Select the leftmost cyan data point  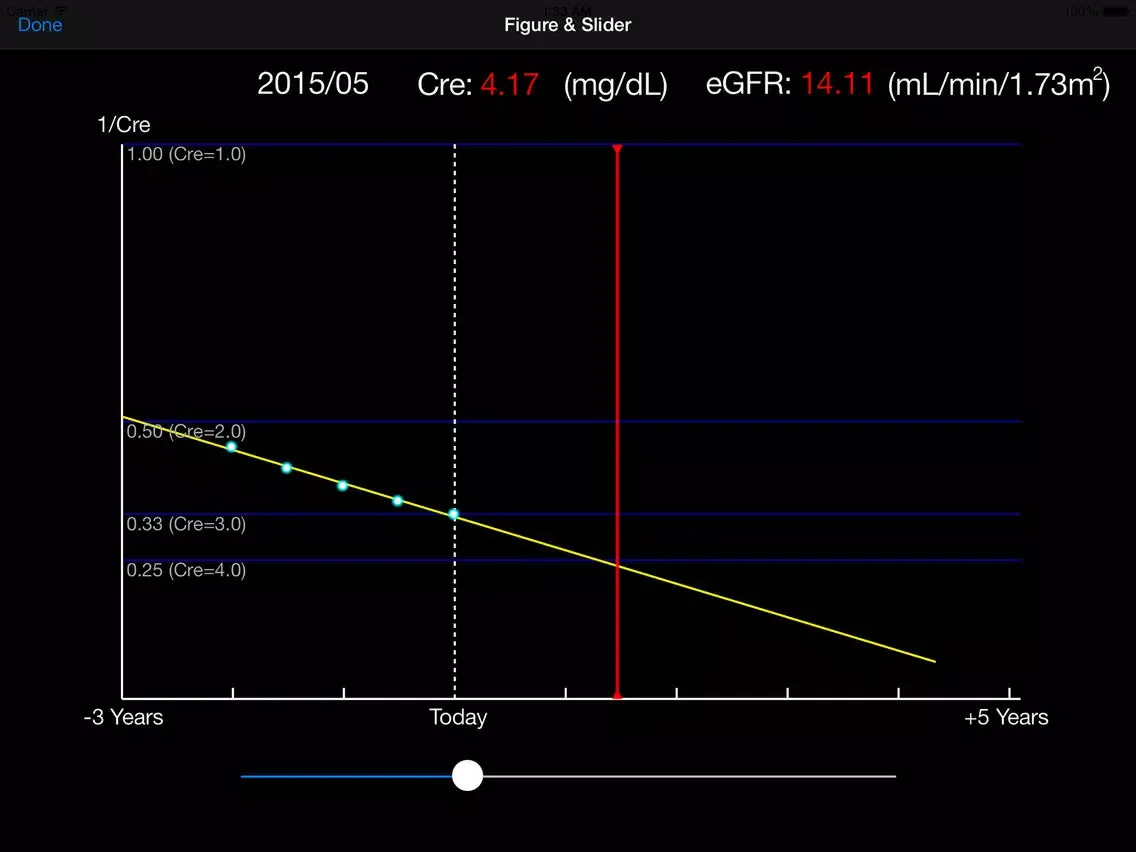pyautogui.click(x=231, y=447)
